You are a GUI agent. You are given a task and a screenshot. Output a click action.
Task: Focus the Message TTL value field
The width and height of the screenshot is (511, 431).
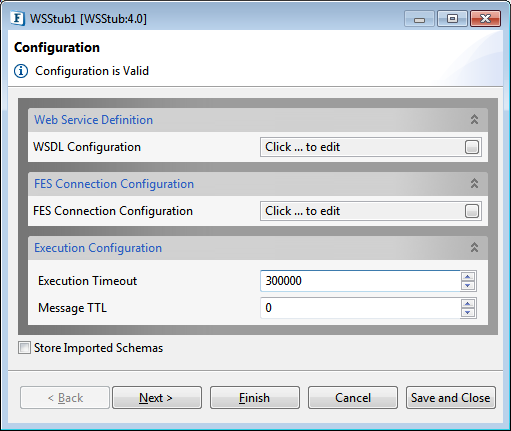[x=360, y=308]
